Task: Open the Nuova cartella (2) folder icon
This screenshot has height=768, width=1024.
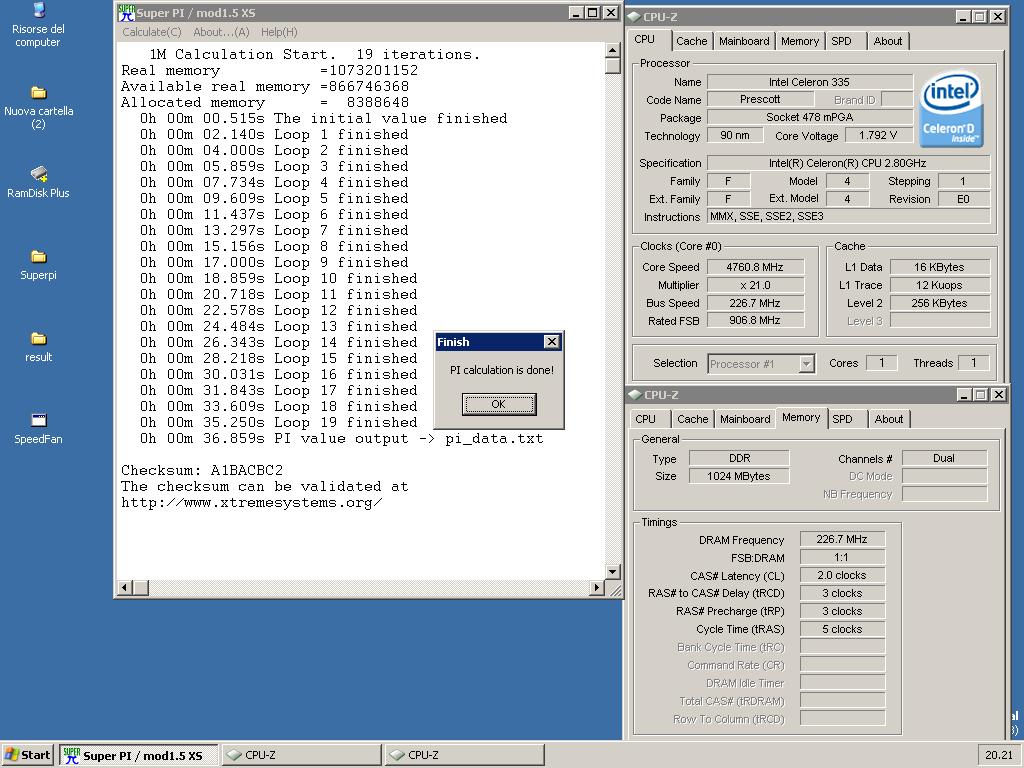Action: tap(38, 107)
